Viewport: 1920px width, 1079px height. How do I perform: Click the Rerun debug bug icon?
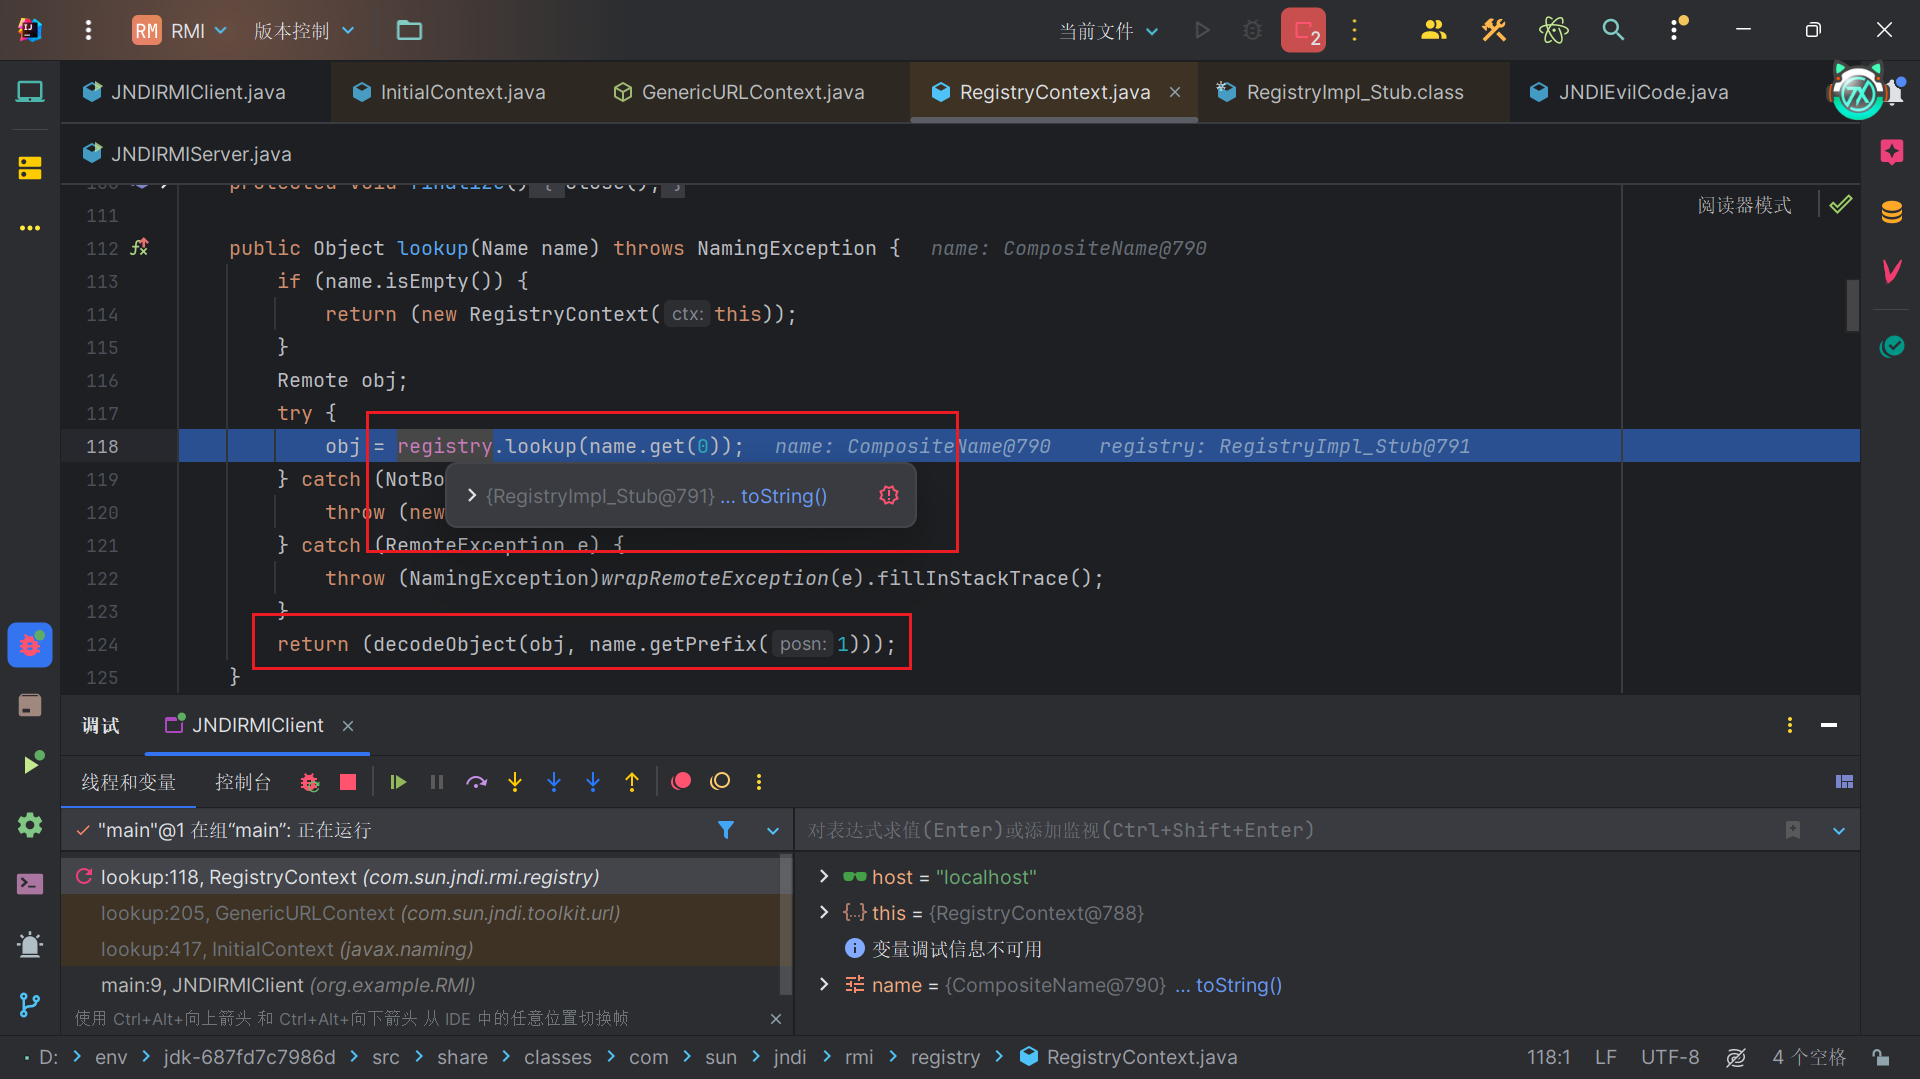pyautogui.click(x=310, y=782)
